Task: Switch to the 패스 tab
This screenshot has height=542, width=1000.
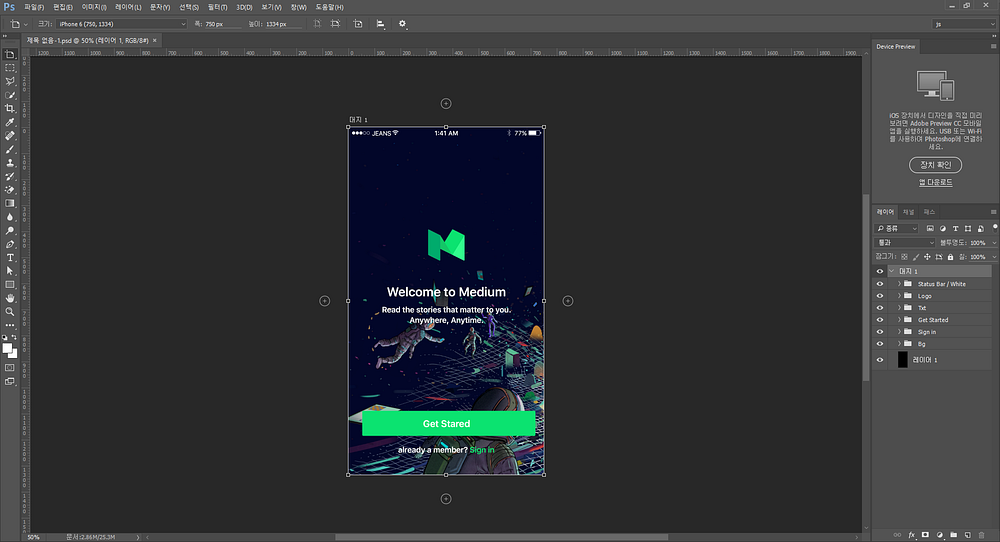Action: tap(929, 212)
